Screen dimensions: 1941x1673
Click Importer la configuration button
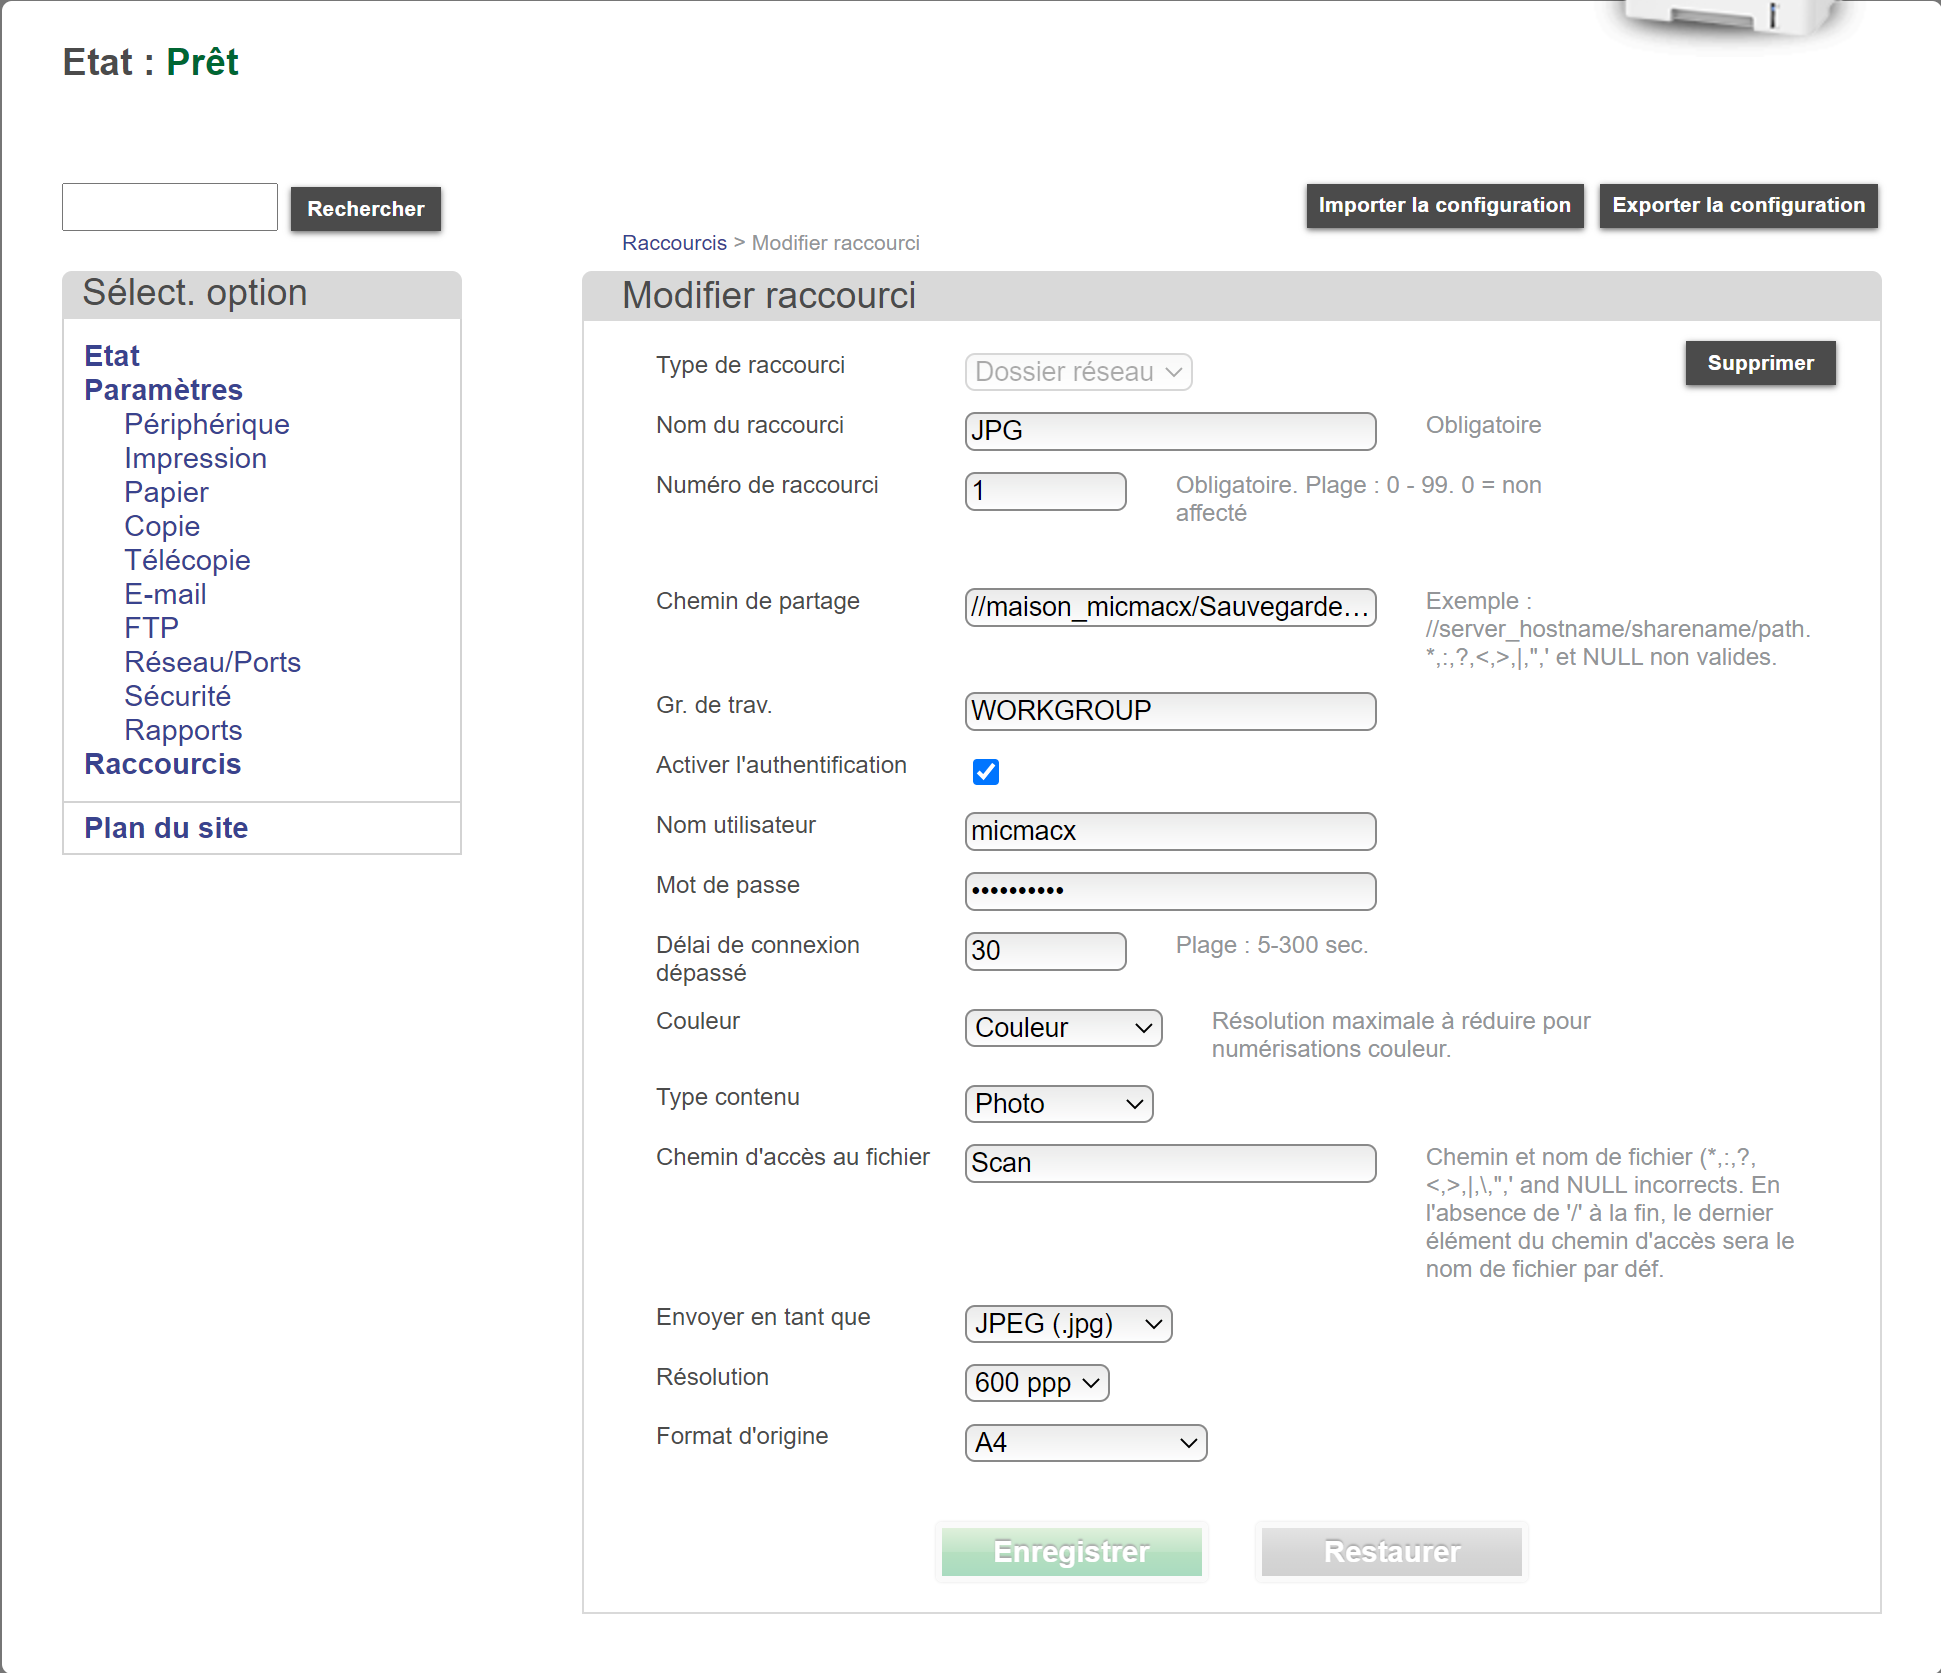point(1444,206)
